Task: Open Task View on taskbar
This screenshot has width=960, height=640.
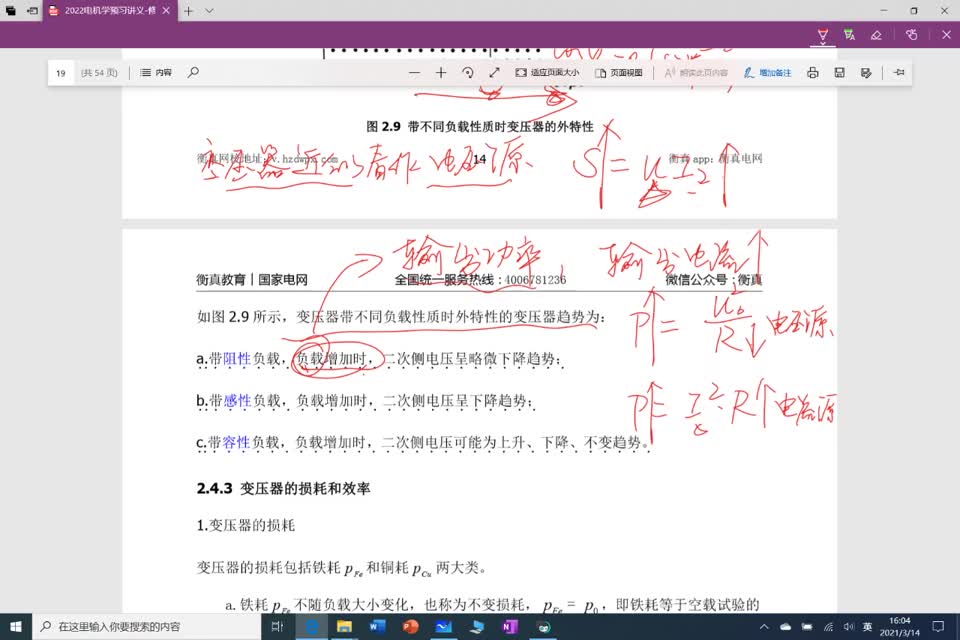Action: coord(277,627)
